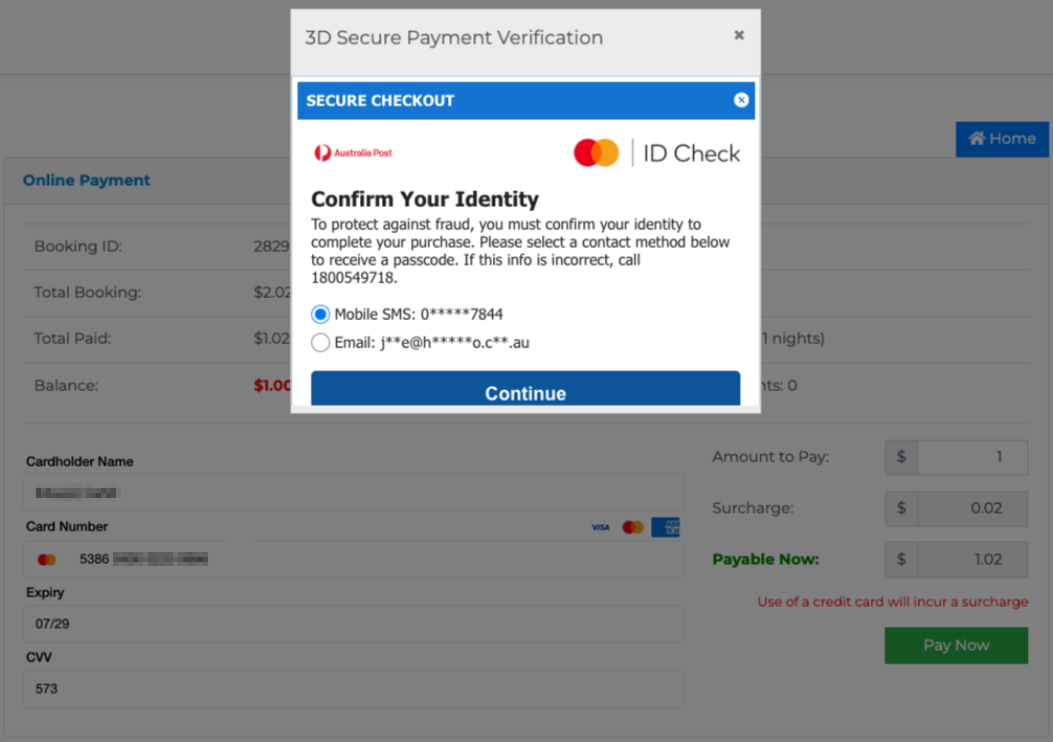Click the American Express brand icon
Screen dimensions: 1053x742
665,527
